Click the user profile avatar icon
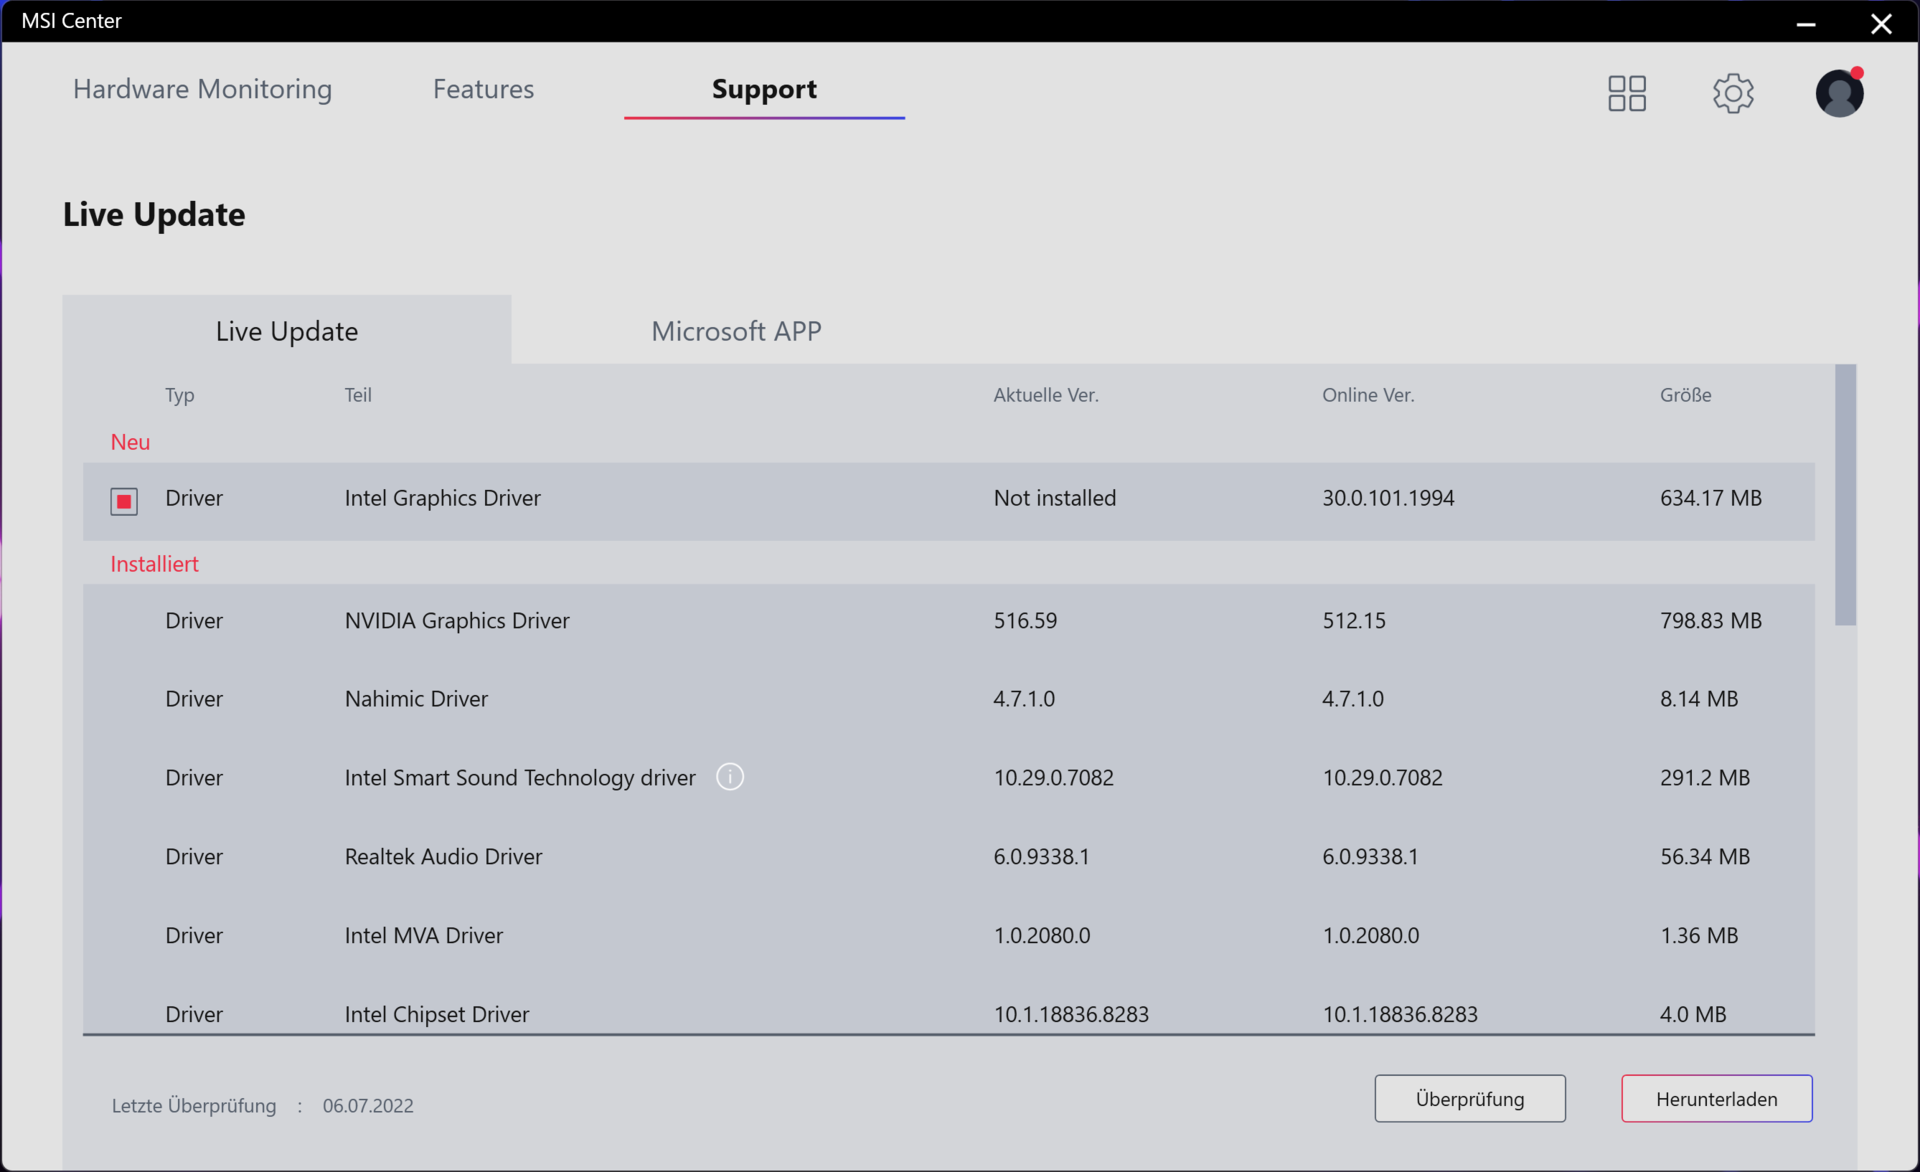The width and height of the screenshot is (1920, 1172). pos(1838,93)
